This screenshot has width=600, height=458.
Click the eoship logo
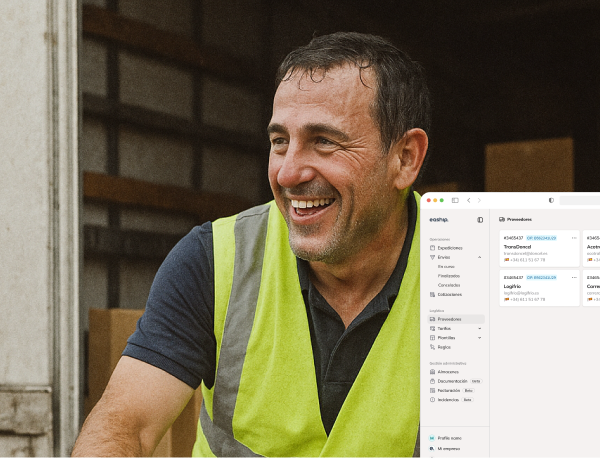click(439, 220)
